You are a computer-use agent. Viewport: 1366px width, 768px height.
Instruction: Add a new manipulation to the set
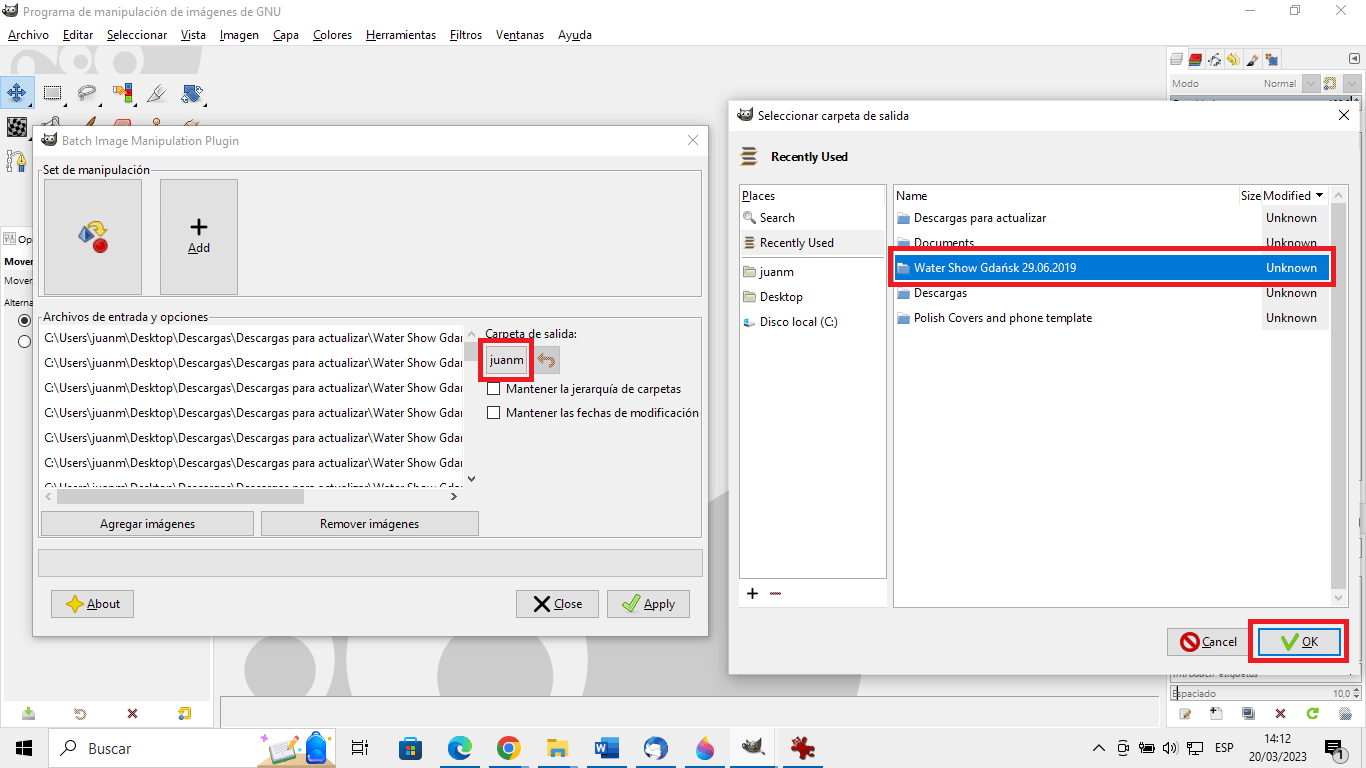199,237
